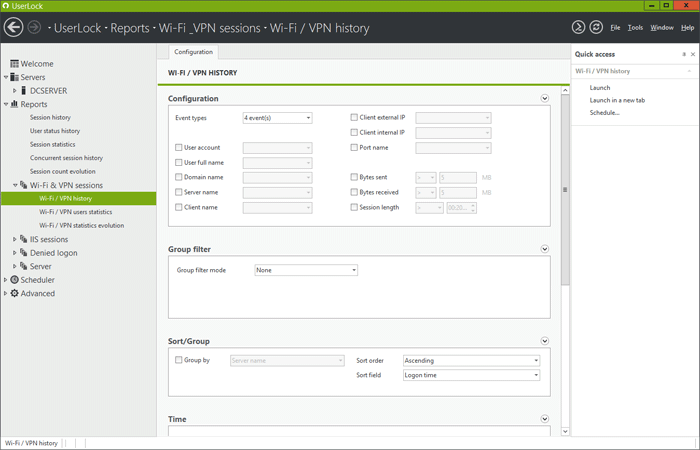
Task: Enable the User account checkbox
Action: [x=179, y=147]
